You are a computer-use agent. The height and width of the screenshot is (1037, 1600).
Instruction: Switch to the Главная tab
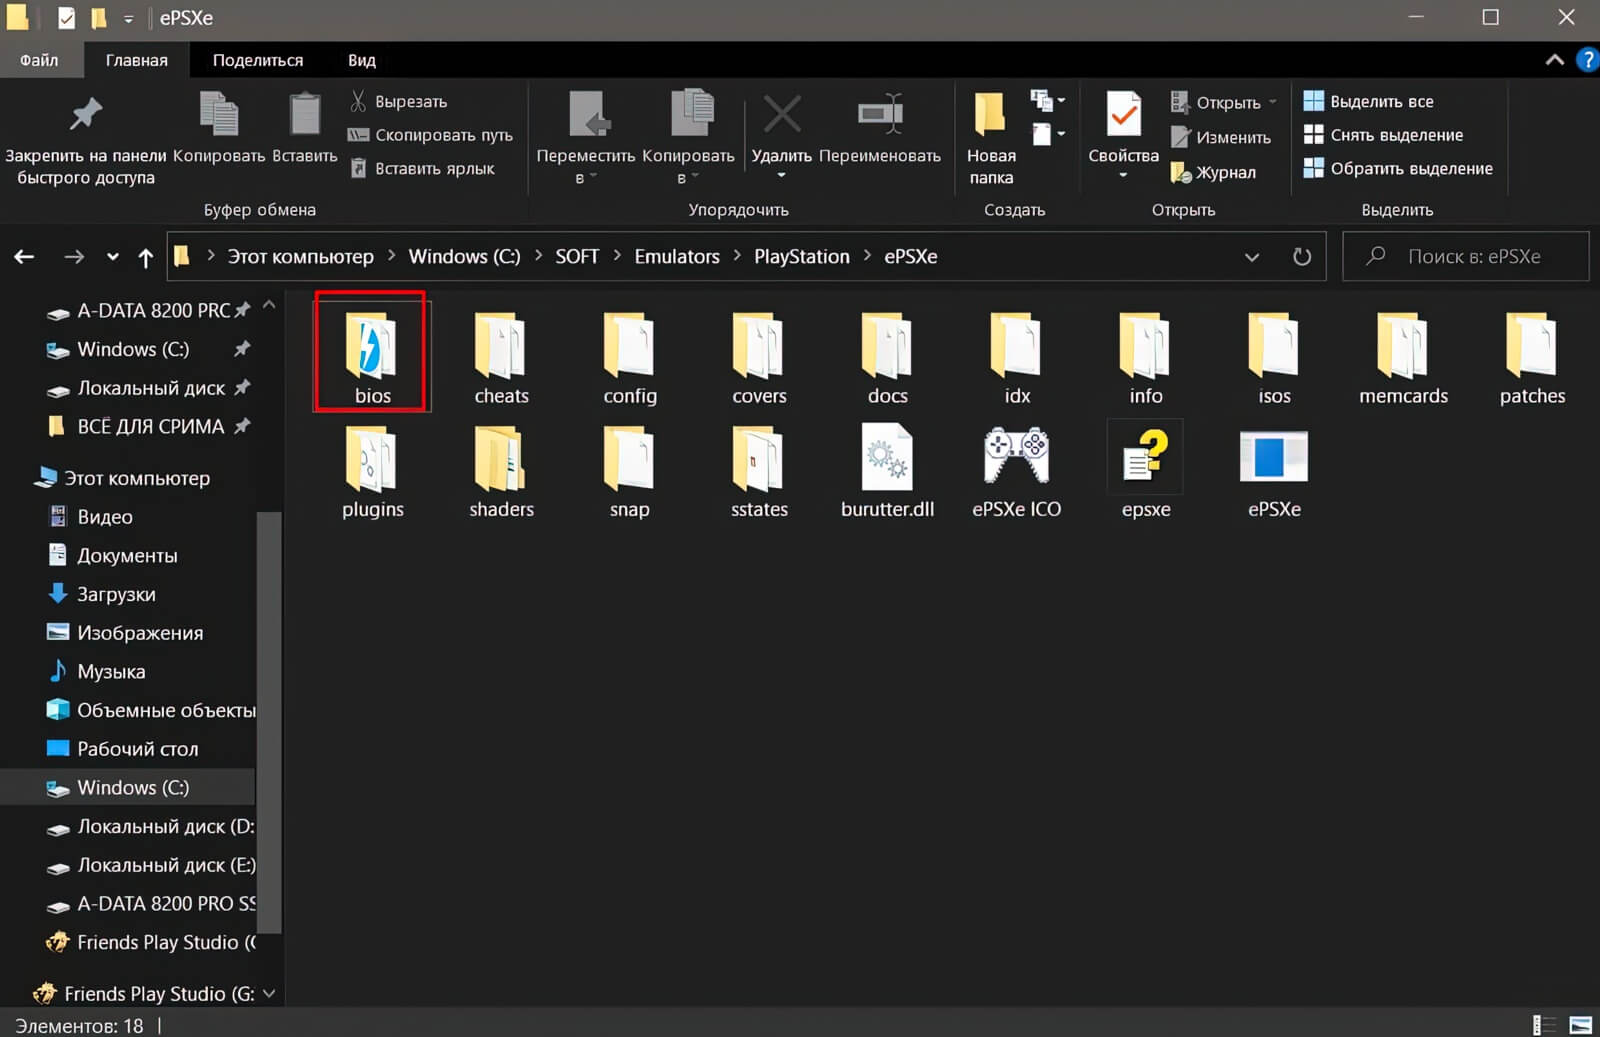pos(137,60)
